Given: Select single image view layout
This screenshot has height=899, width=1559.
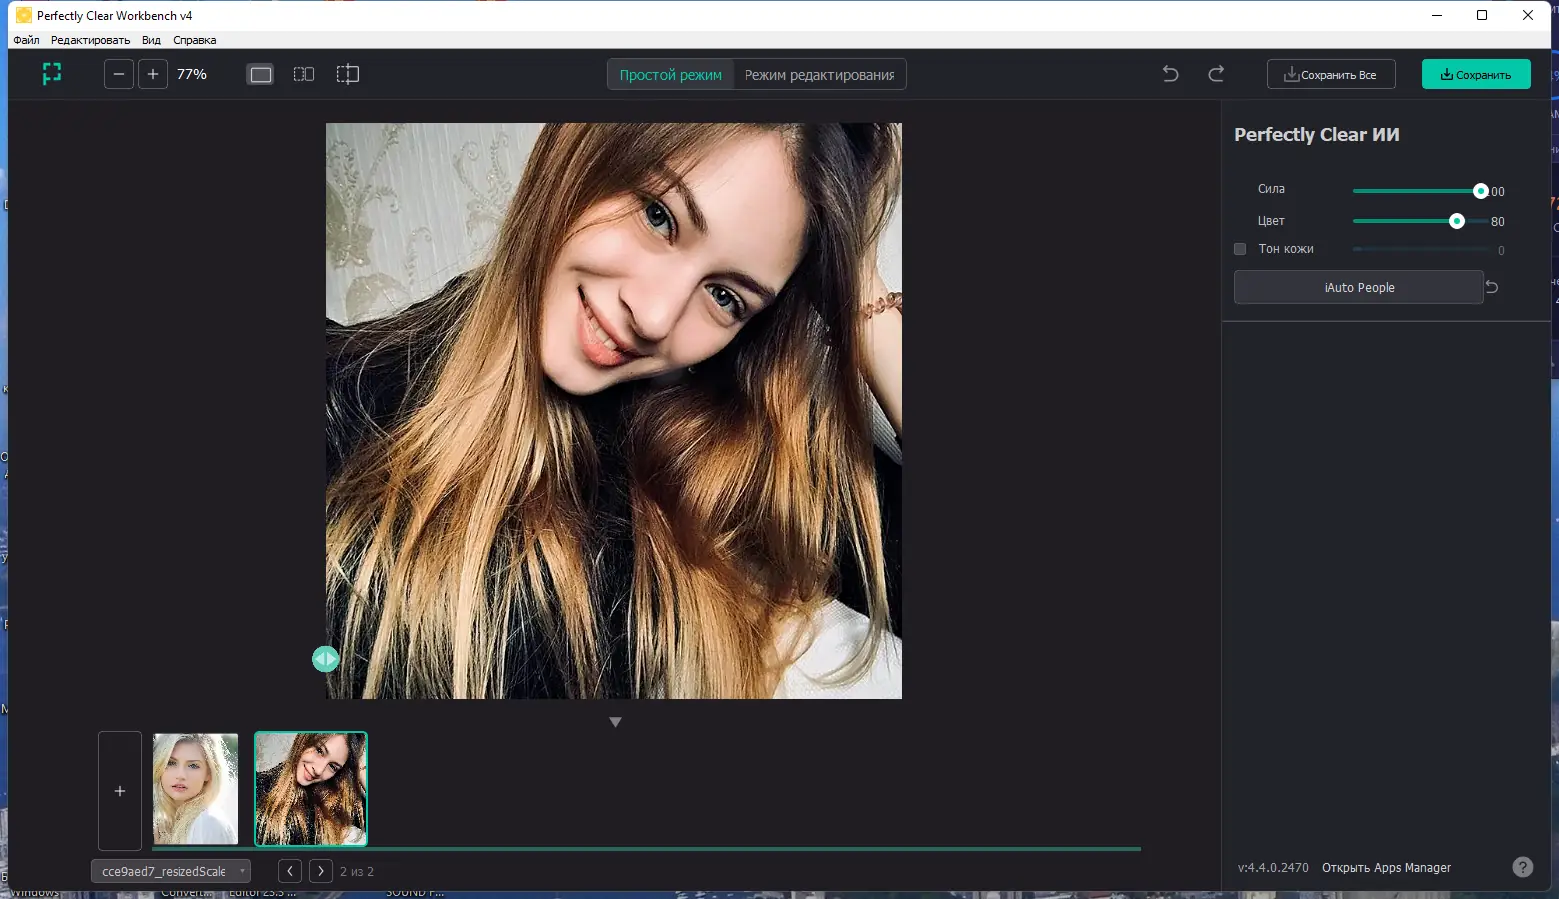Looking at the screenshot, I should (260, 74).
